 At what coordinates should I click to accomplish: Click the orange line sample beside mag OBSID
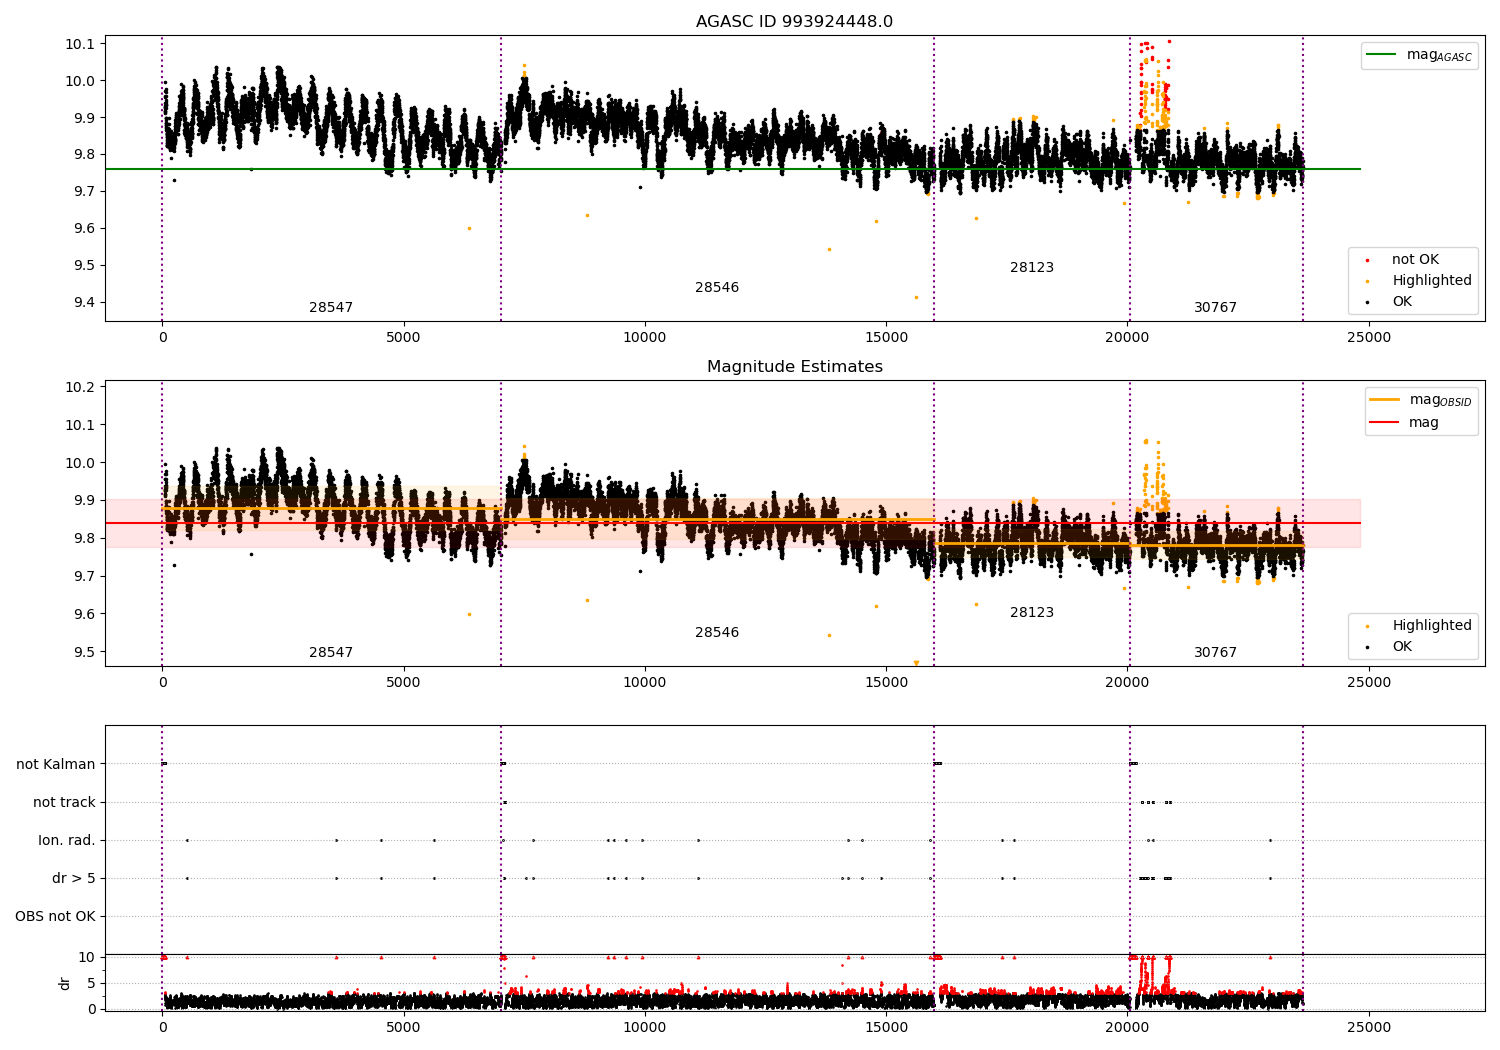tap(1385, 400)
